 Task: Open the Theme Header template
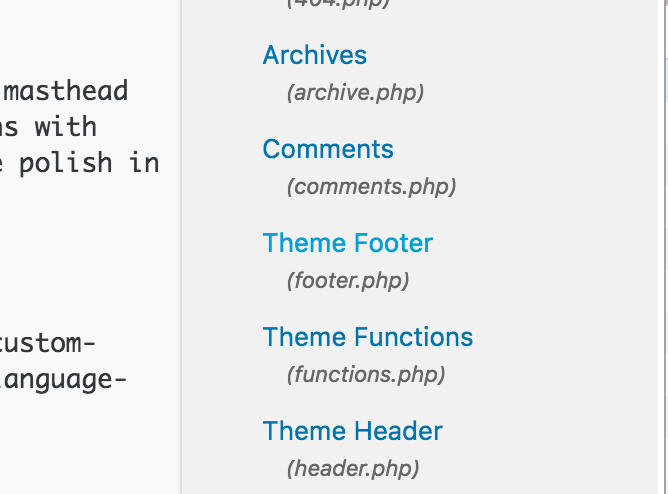coord(353,431)
